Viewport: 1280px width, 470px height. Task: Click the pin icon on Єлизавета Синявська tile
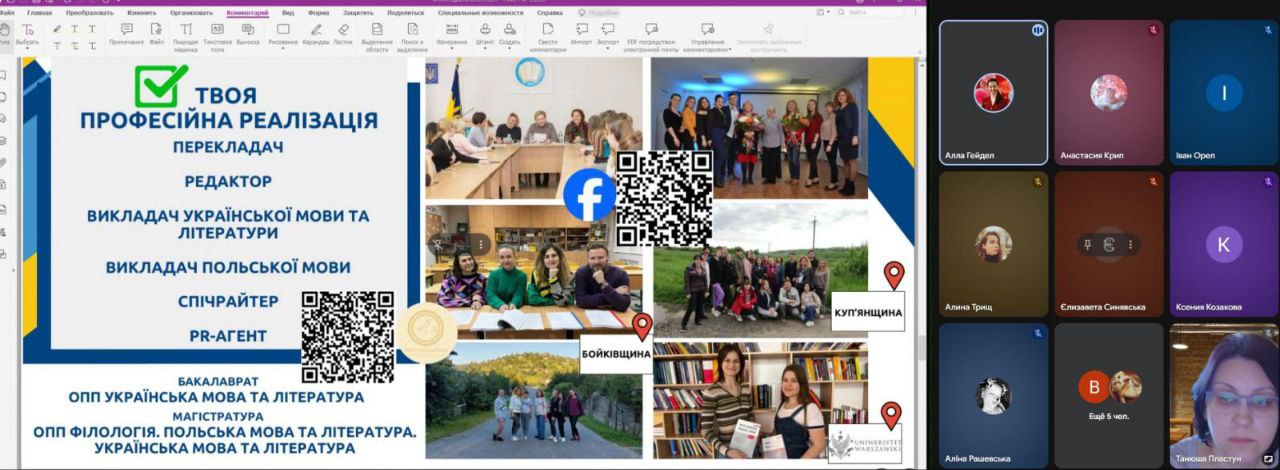[1085, 245]
